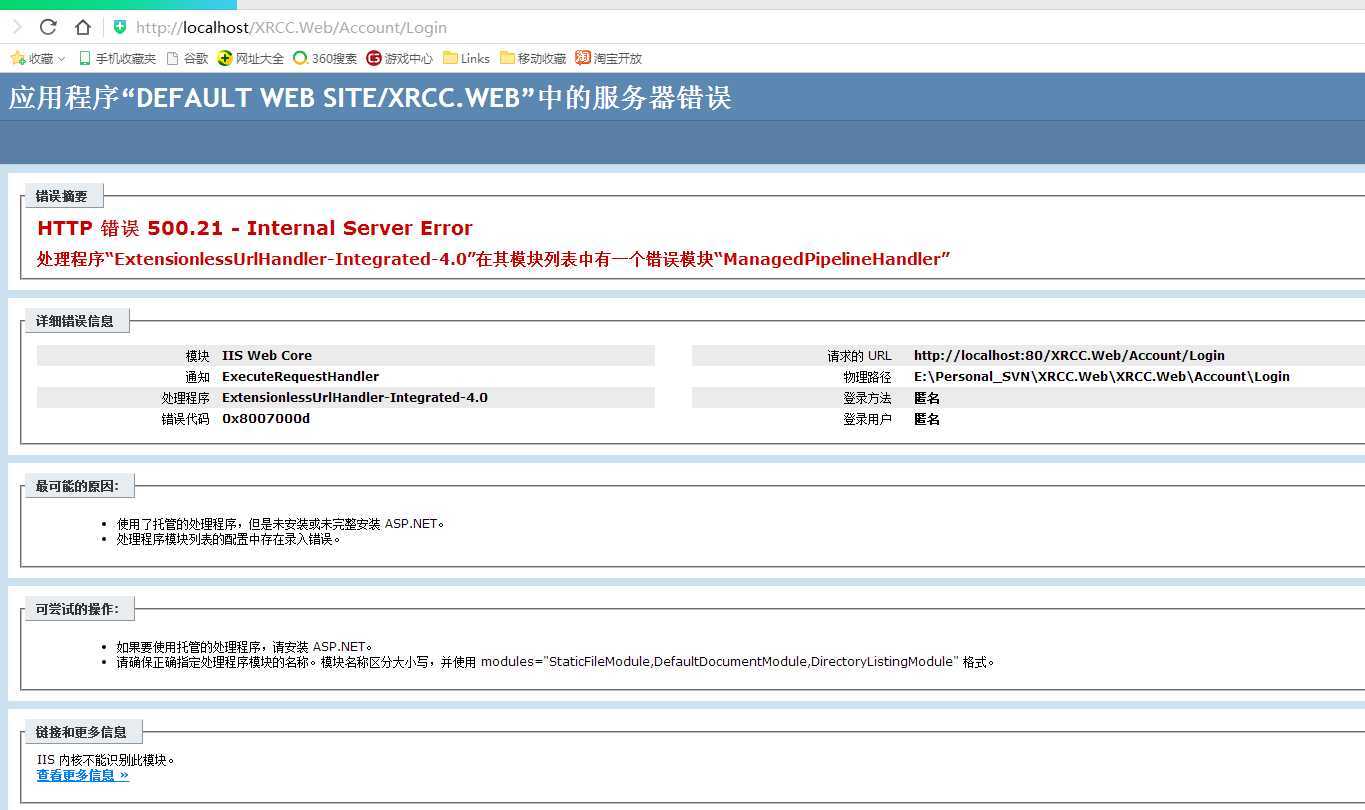Image resolution: width=1365 pixels, height=810 pixels.
Task: Expand the 收藏 dropdown arrow
Action: [x=62, y=59]
